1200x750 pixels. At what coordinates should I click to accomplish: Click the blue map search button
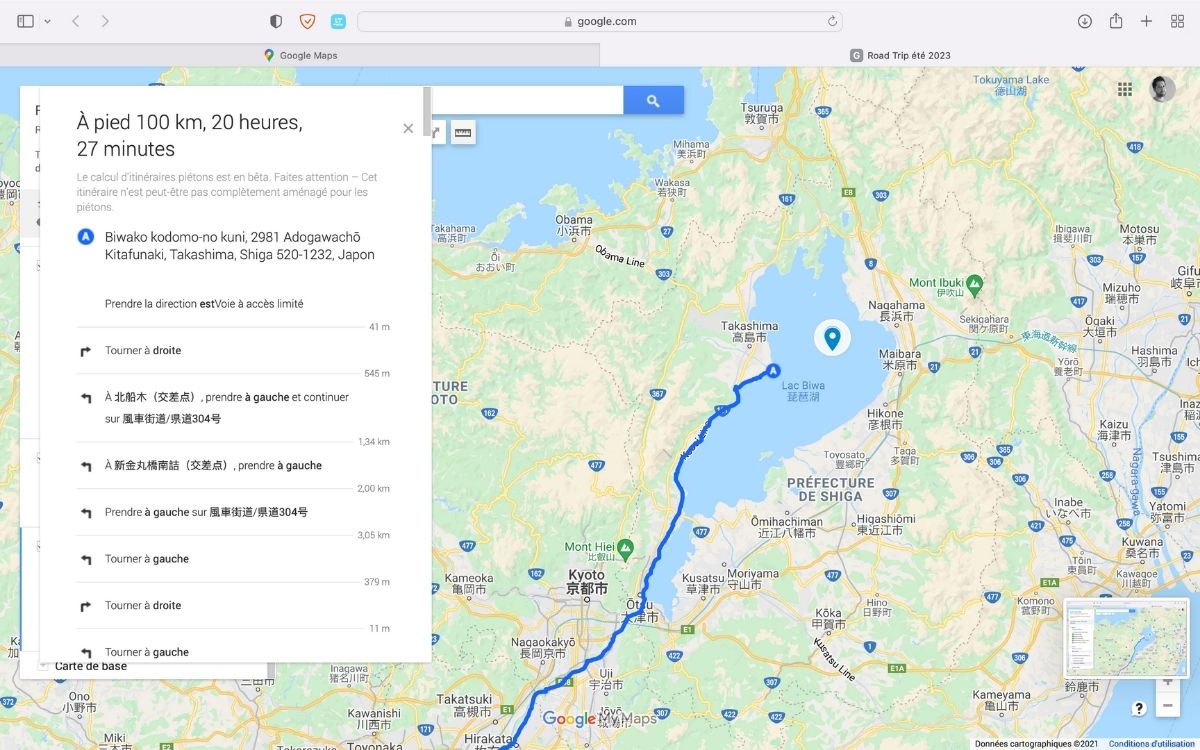(653, 100)
